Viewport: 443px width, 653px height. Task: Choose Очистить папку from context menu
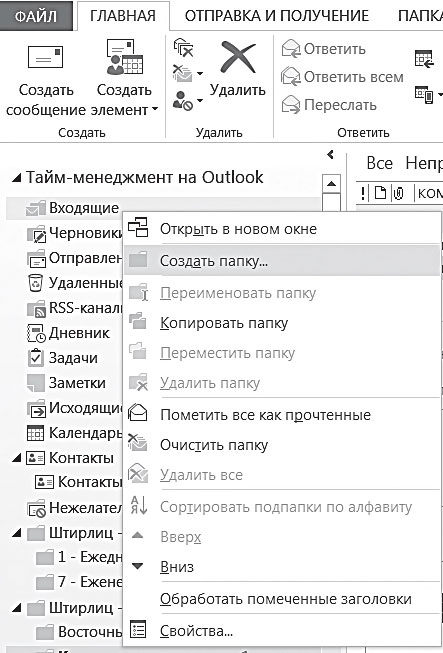(282, 445)
